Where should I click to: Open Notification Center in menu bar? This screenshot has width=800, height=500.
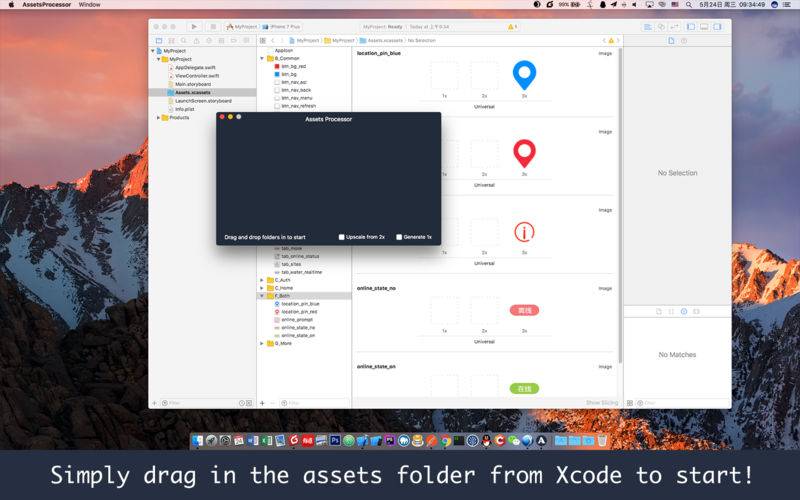[788, 5]
